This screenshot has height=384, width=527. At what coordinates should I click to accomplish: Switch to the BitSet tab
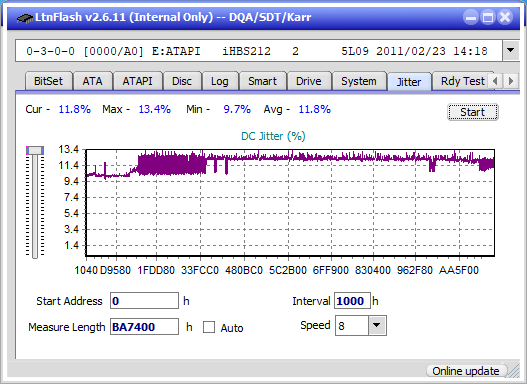pos(49,81)
